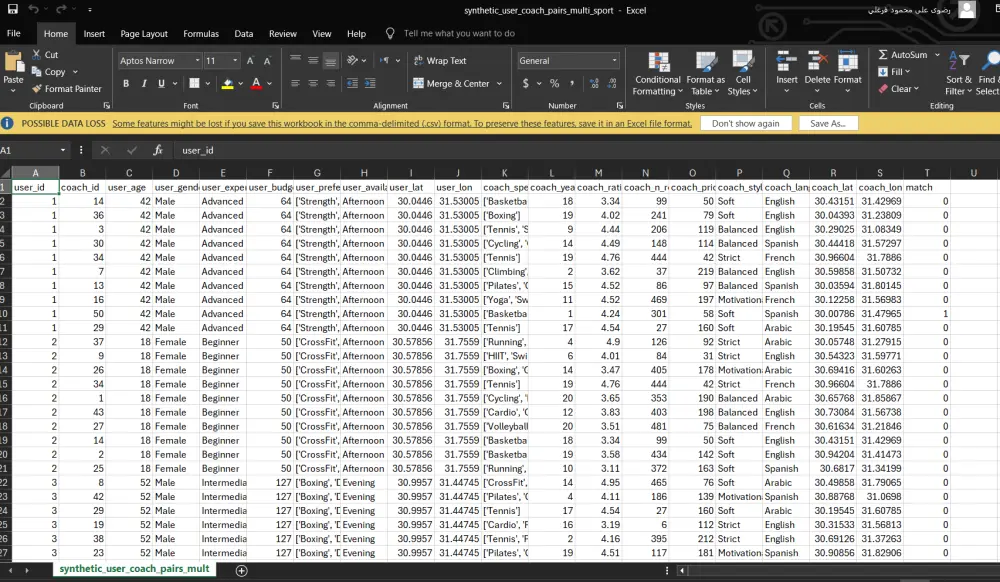Click the Redo arrow icon

pyautogui.click(x=61, y=10)
